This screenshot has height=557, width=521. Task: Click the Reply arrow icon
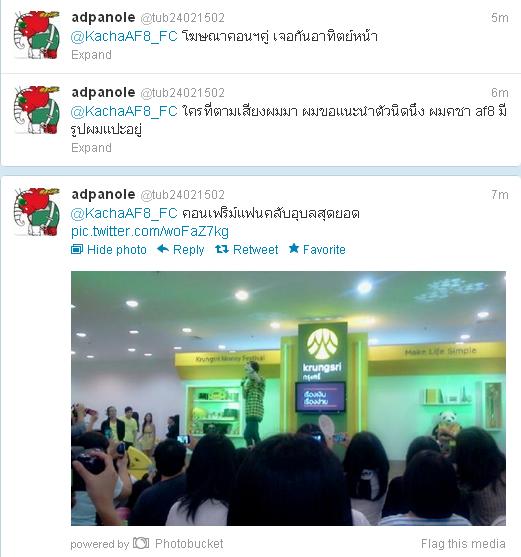tap(163, 249)
